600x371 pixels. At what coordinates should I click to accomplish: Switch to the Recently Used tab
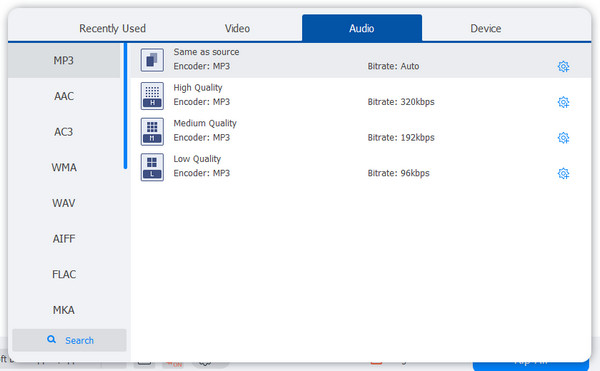pos(112,28)
